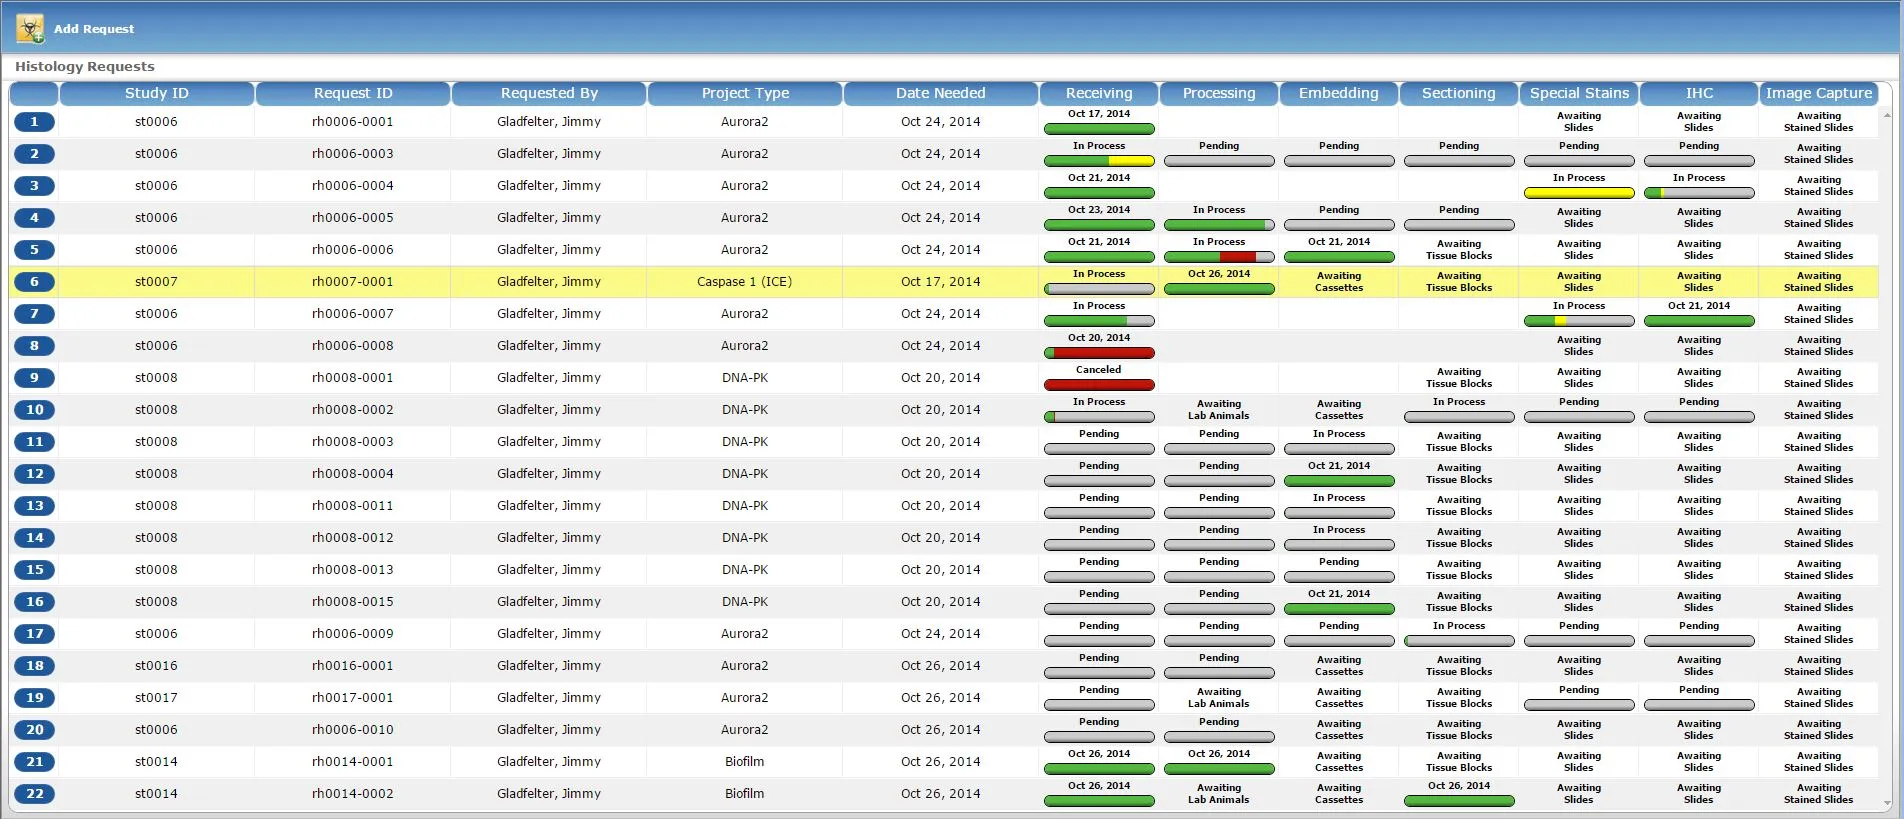Select row number 6 badge
The width and height of the screenshot is (1904, 819).
[34, 282]
